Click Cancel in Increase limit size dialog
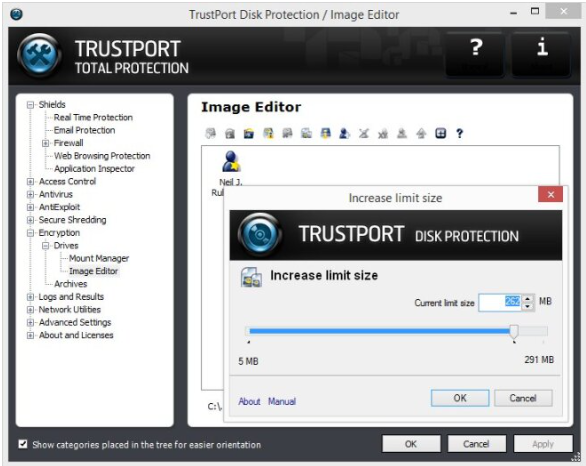586x466 pixels. pos(523,398)
